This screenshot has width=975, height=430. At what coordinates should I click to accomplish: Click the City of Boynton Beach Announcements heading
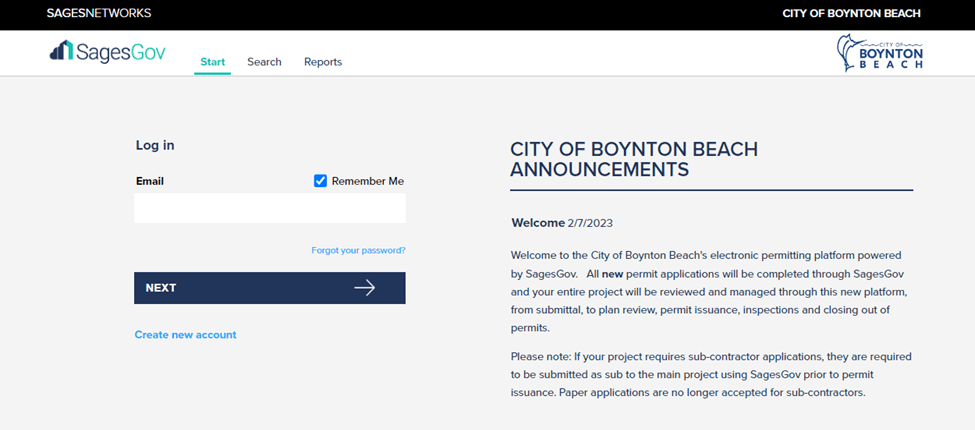click(x=634, y=159)
